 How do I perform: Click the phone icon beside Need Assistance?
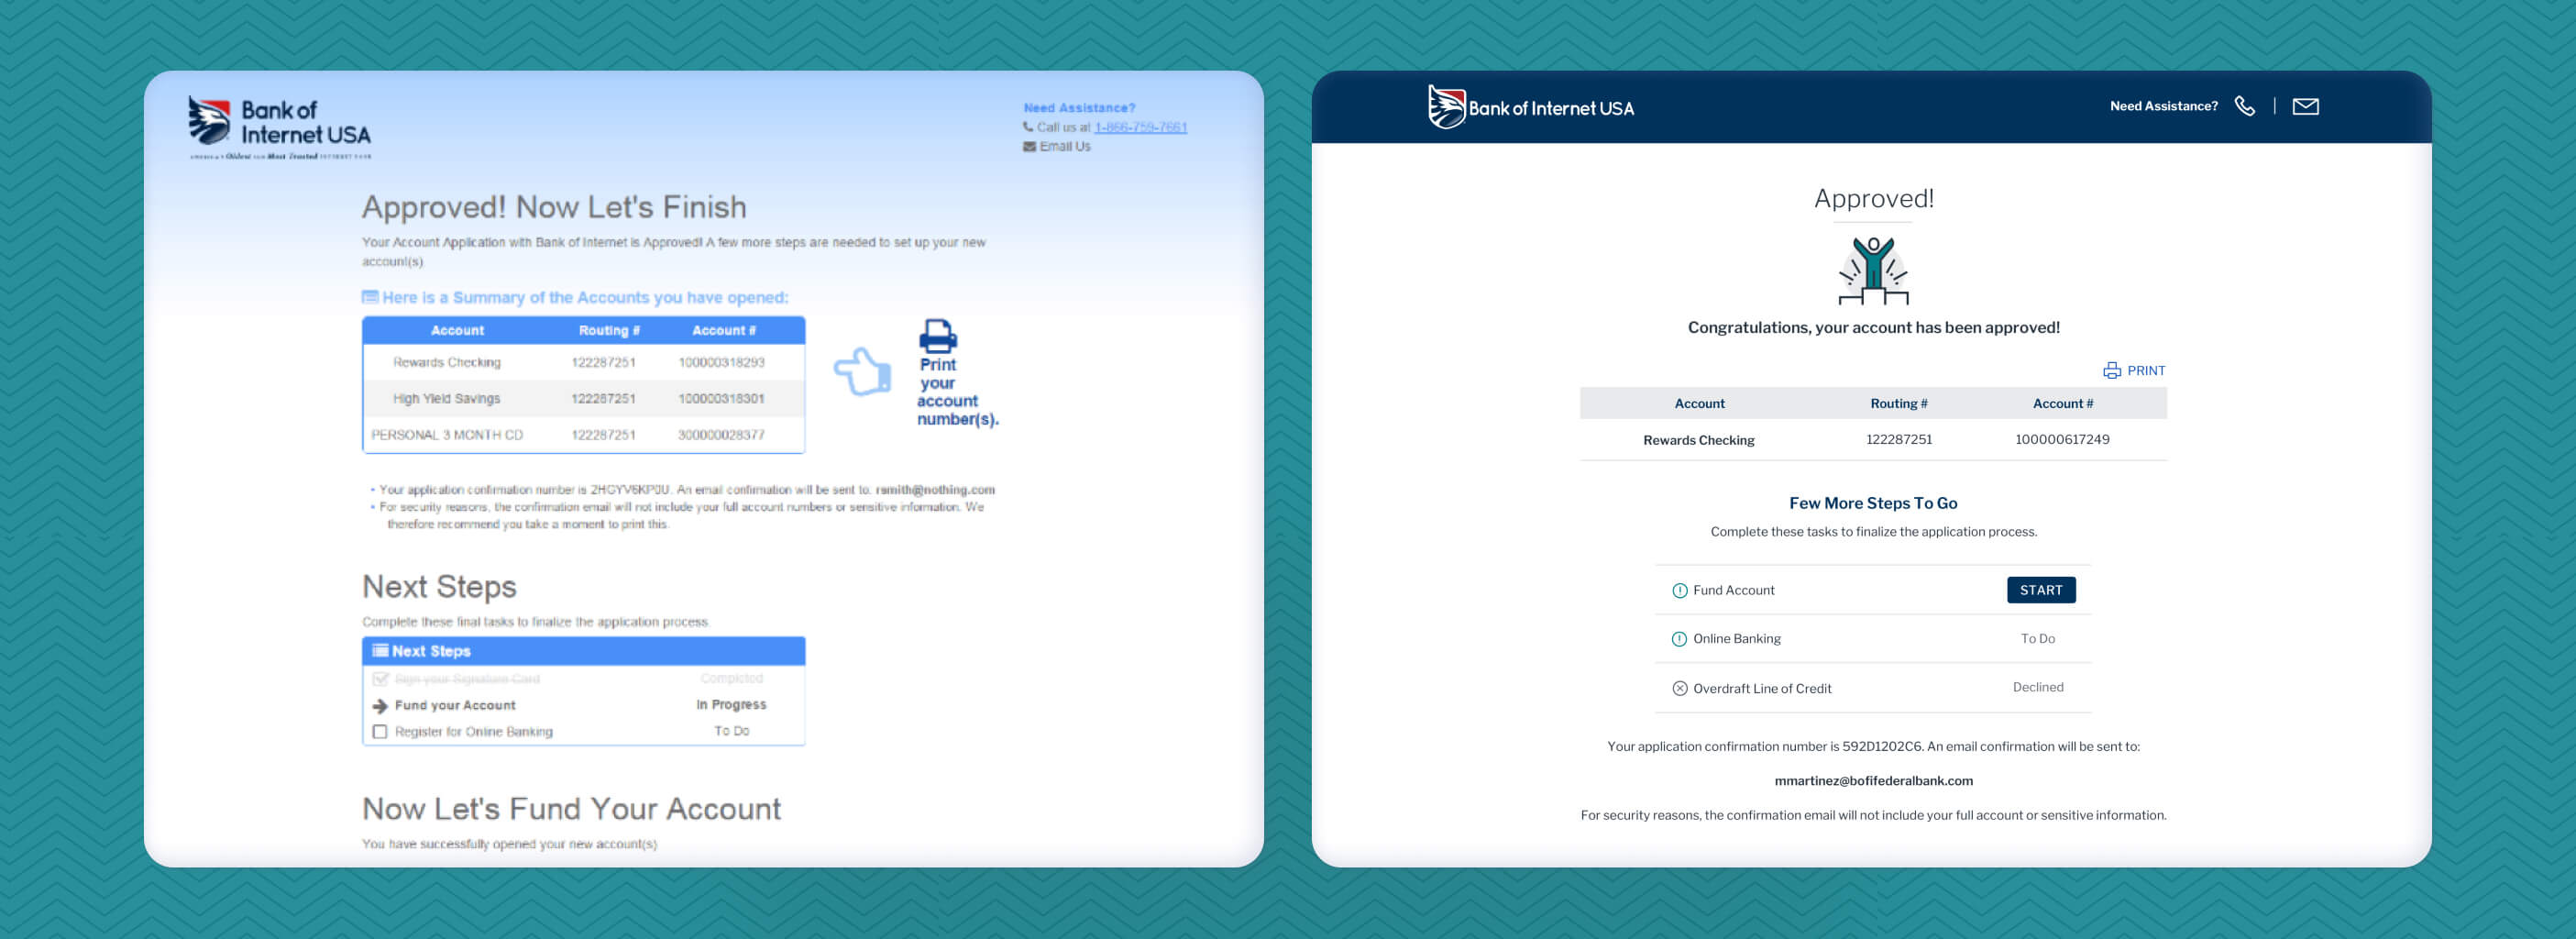pos(2245,106)
